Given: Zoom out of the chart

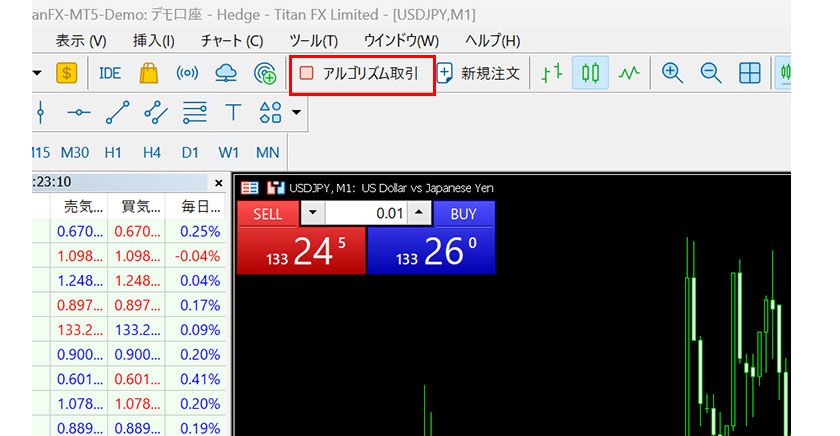Looking at the screenshot, I should [711, 73].
